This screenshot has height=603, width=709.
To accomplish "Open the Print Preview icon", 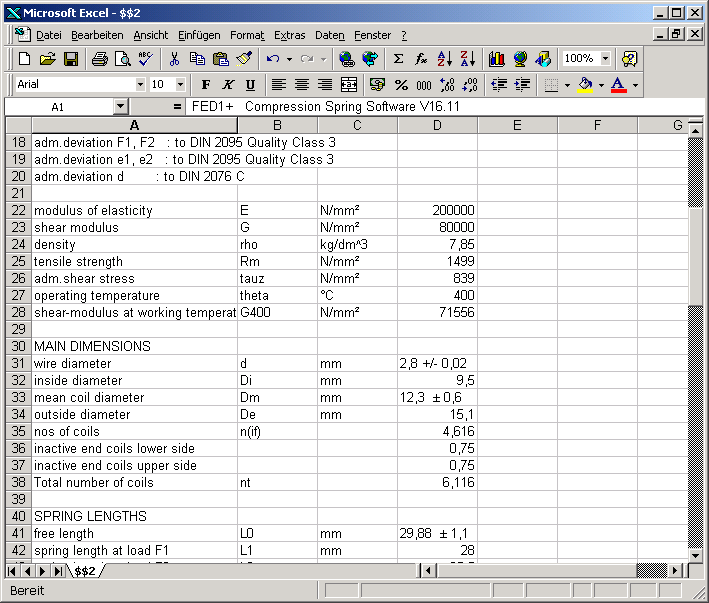I will [122, 59].
